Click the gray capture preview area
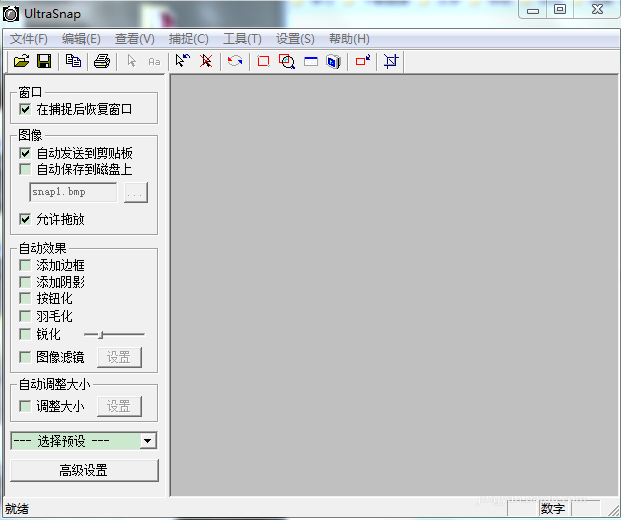 coord(394,285)
